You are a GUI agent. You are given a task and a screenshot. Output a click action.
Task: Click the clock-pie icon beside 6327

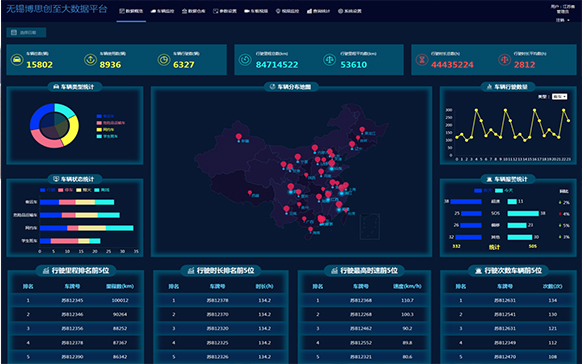tap(164, 60)
